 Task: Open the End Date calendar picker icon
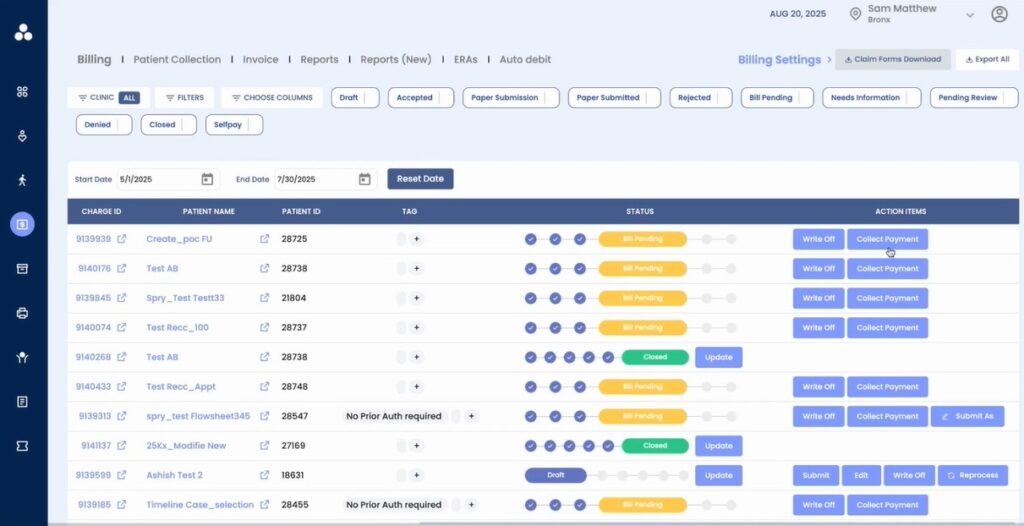click(364, 179)
